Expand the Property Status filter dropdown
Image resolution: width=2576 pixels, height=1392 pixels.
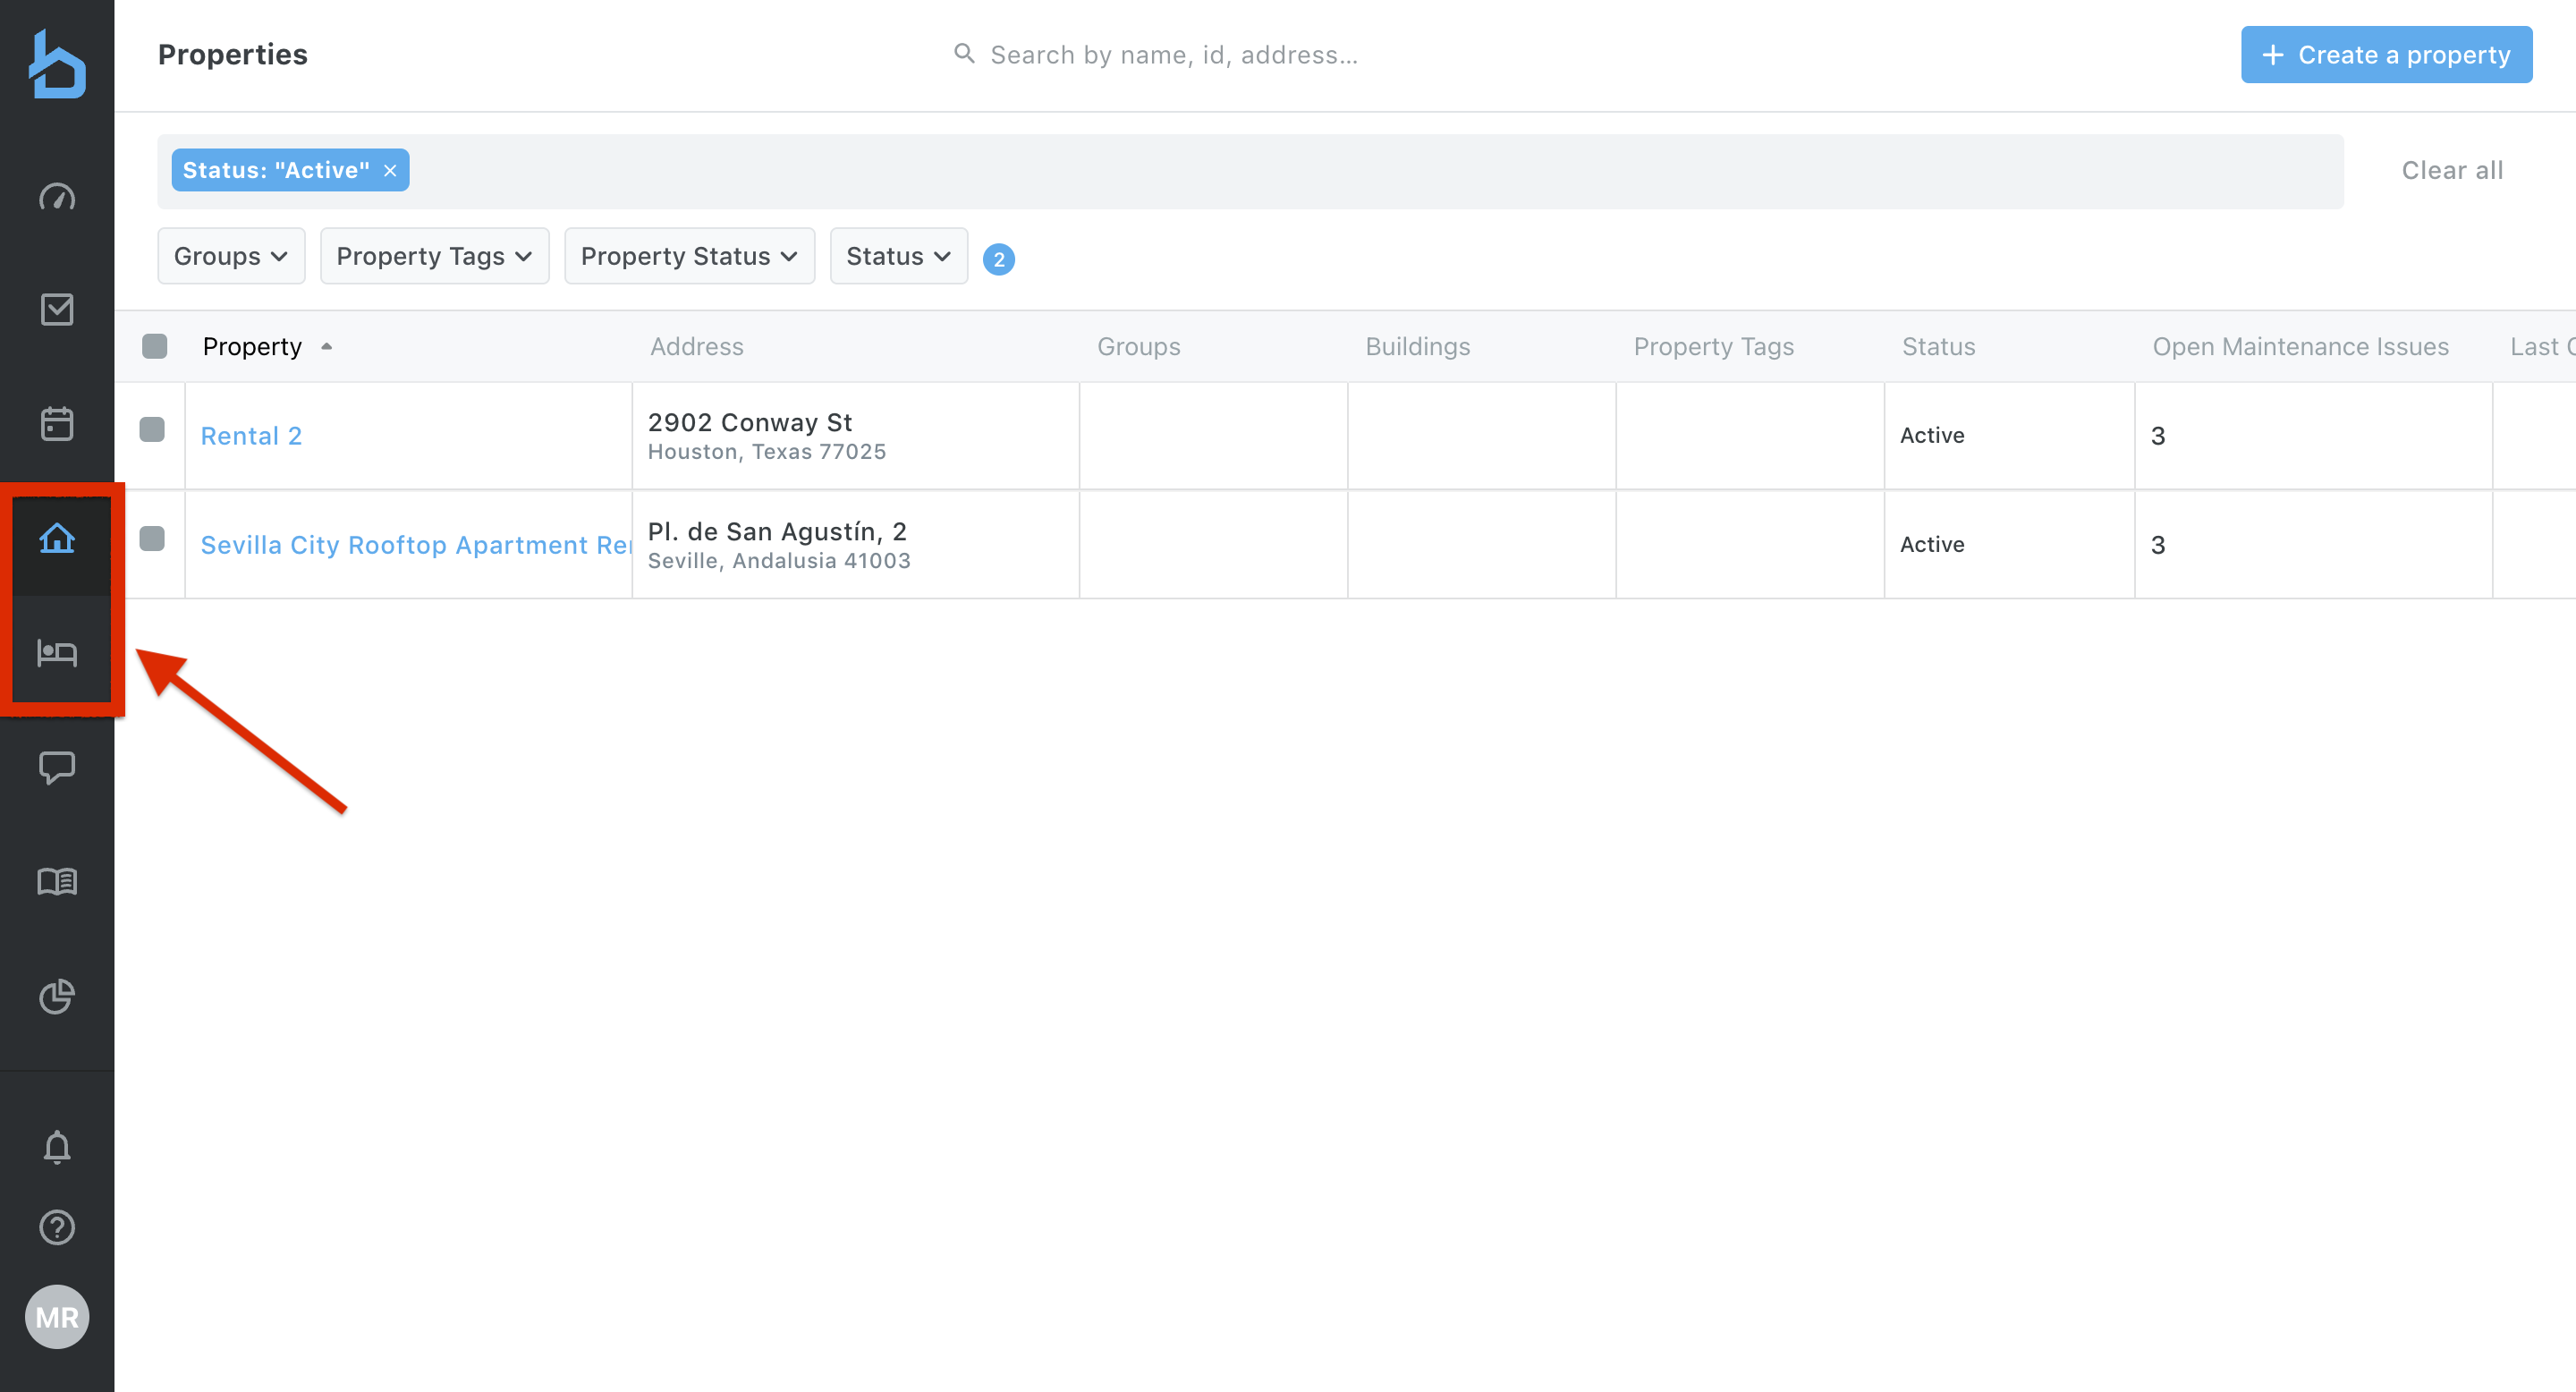(689, 256)
